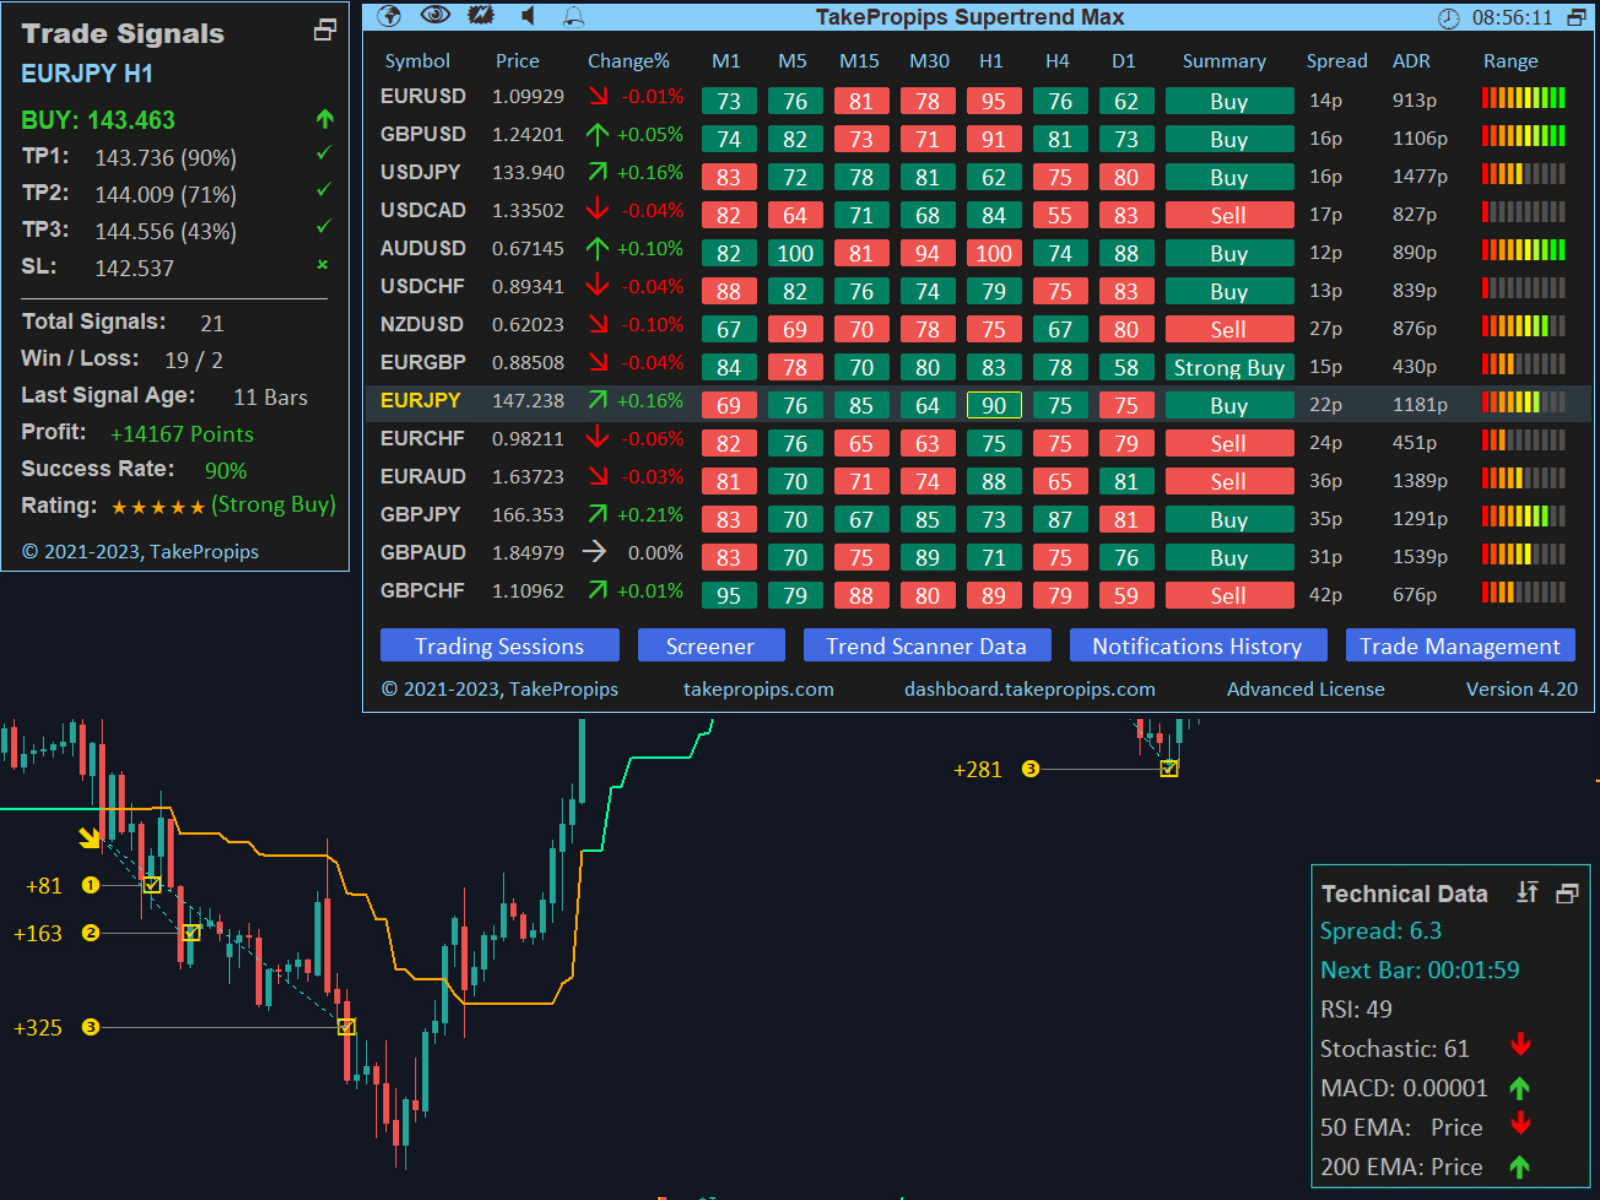Open the globe/world icon on the dashboard toolbar

(x=389, y=16)
